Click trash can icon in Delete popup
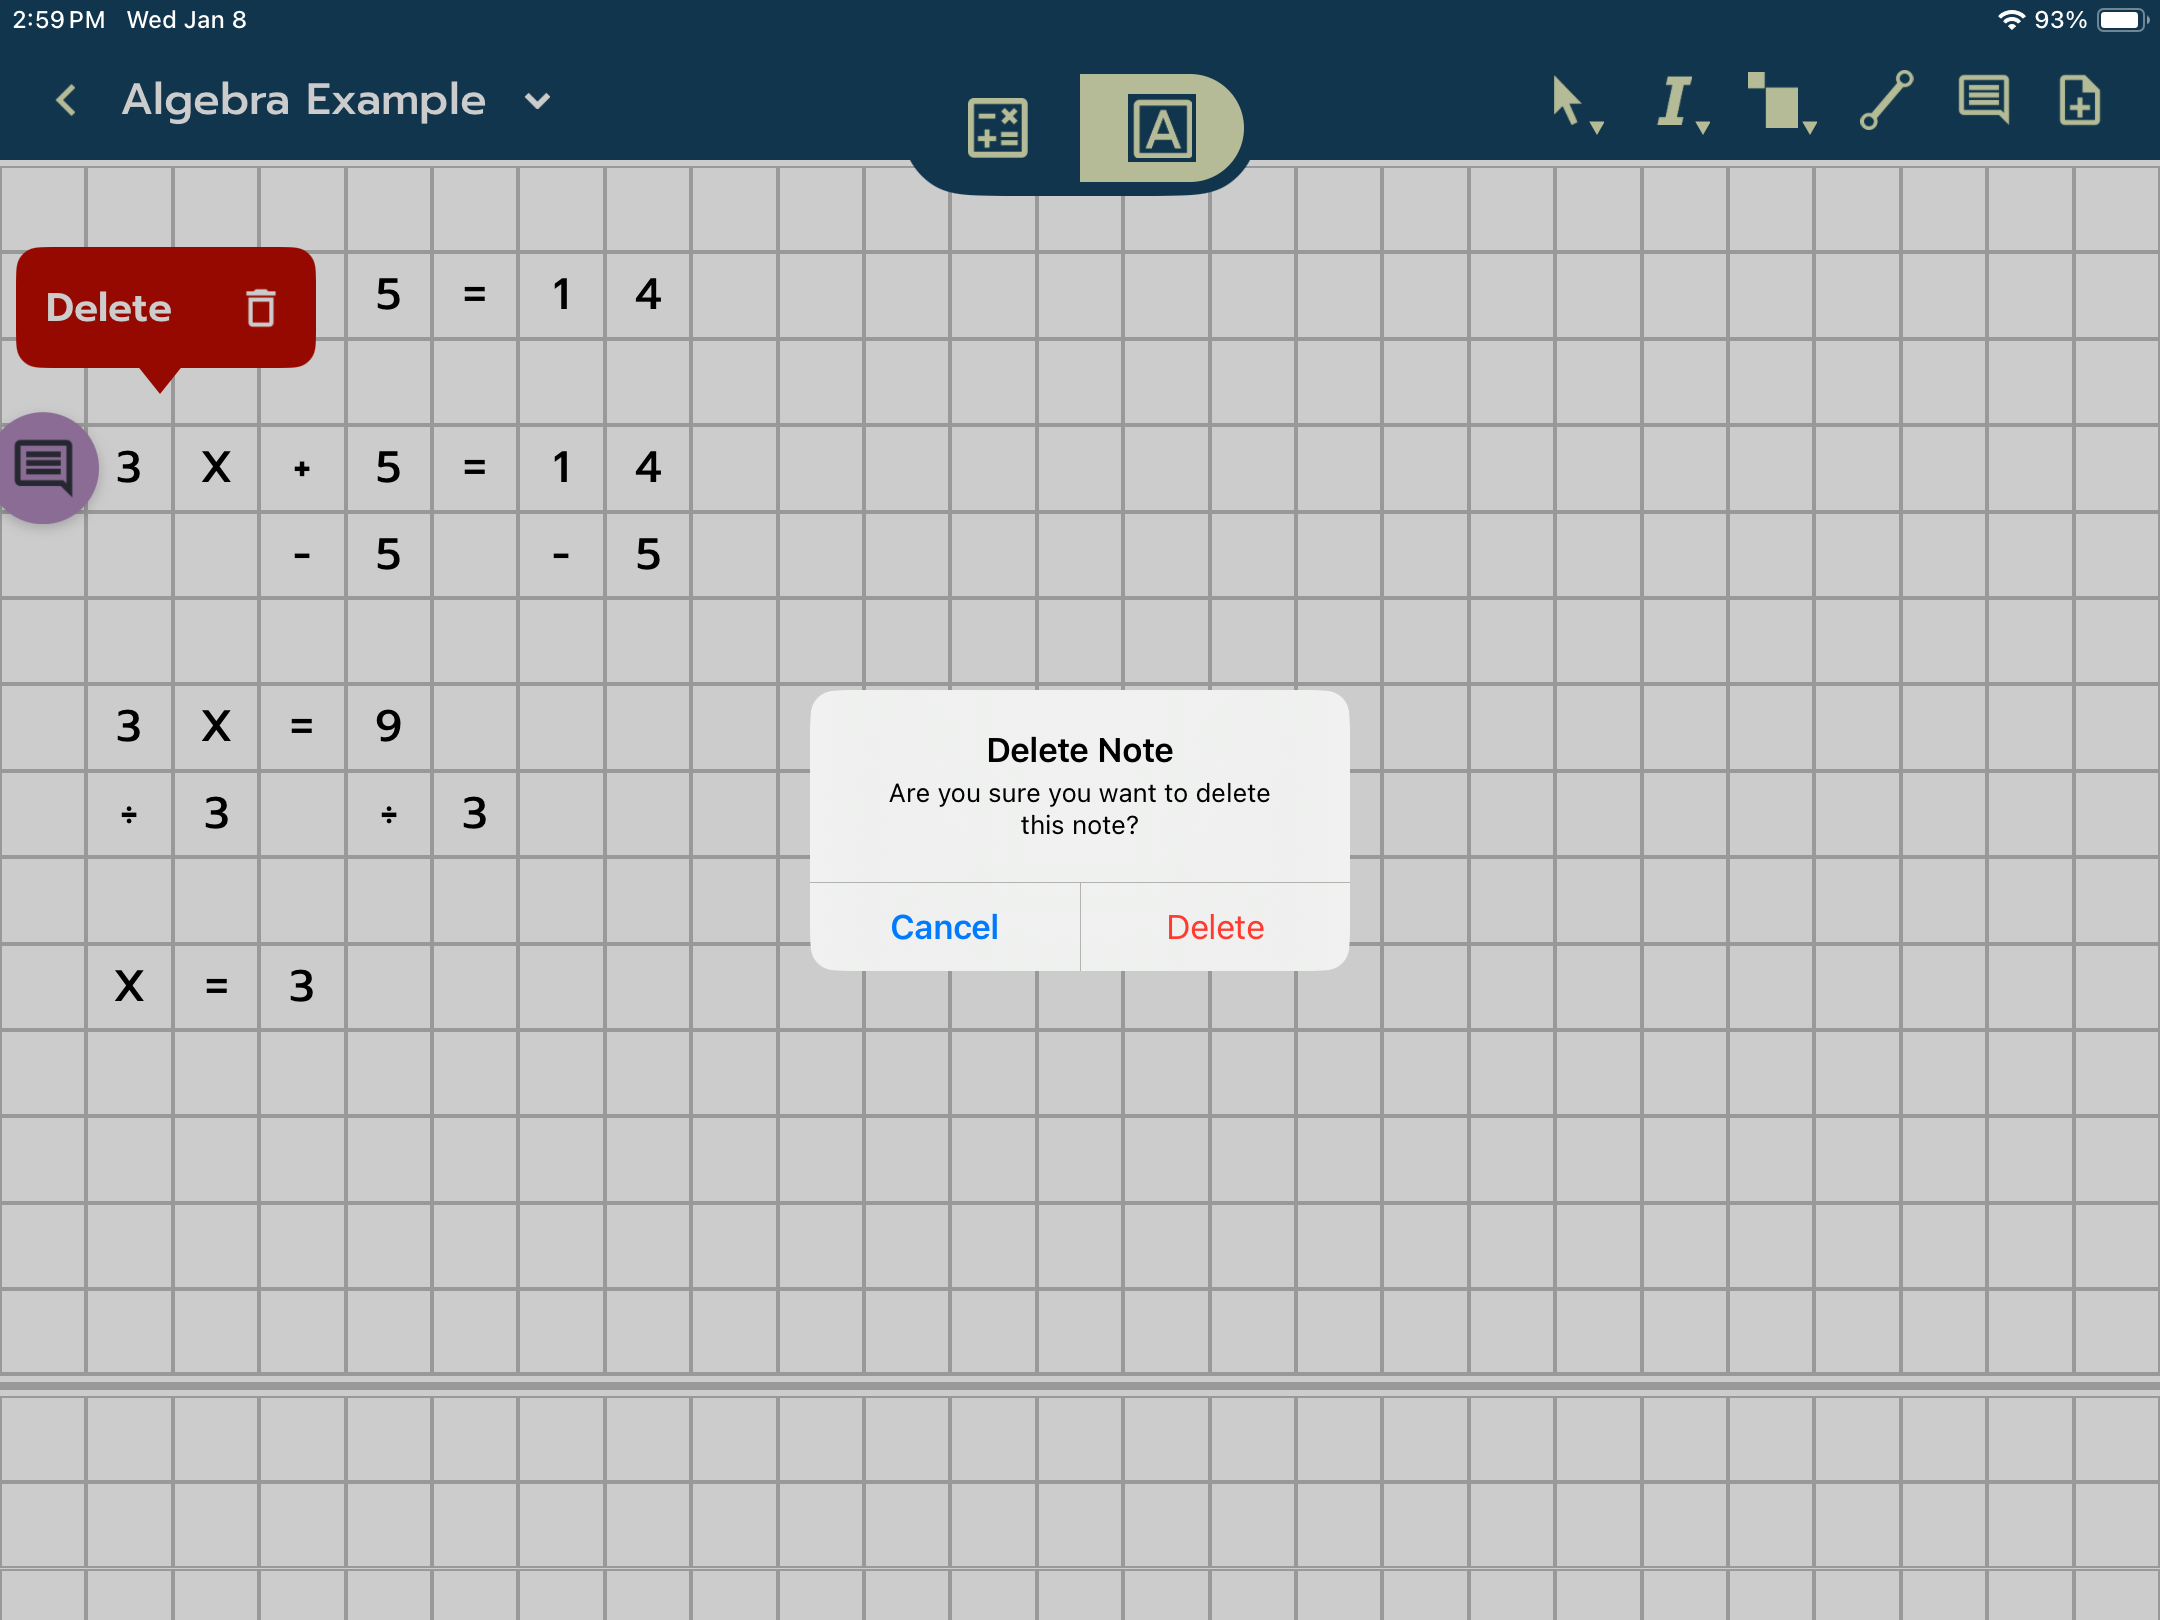 pyautogui.click(x=261, y=308)
